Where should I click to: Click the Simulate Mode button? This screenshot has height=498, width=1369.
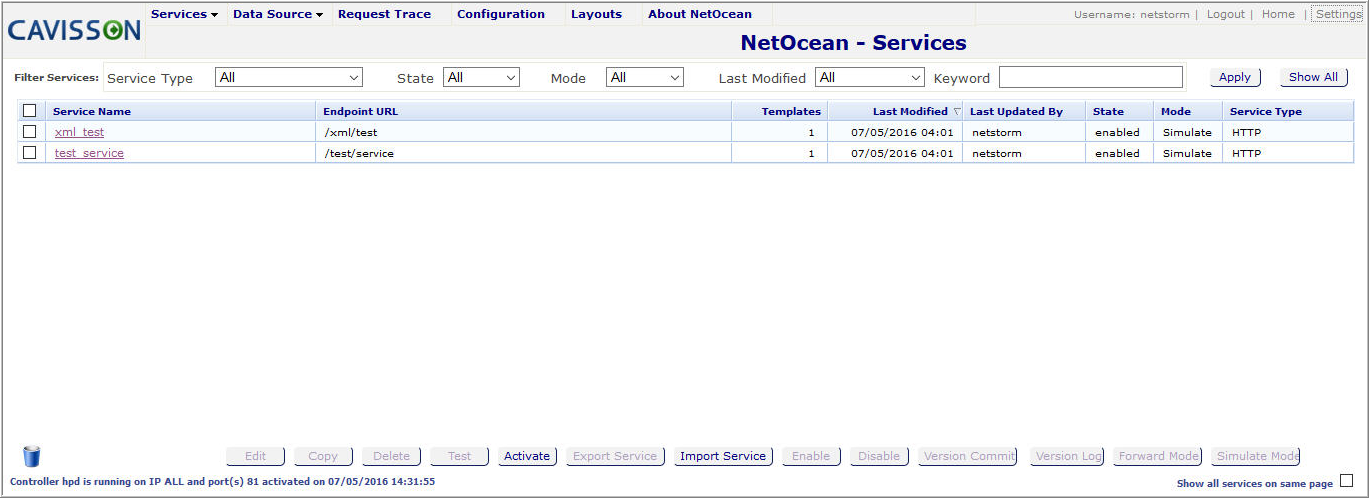pyautogui.click(x=1257, y=456)
